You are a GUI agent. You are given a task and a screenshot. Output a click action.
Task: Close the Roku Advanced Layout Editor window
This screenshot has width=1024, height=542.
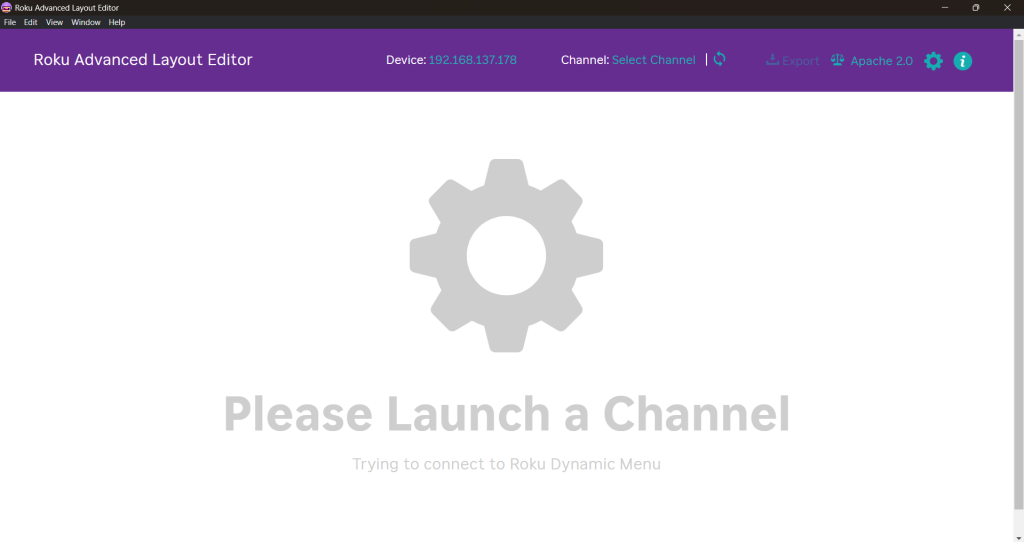click(x=1007, y=8)
